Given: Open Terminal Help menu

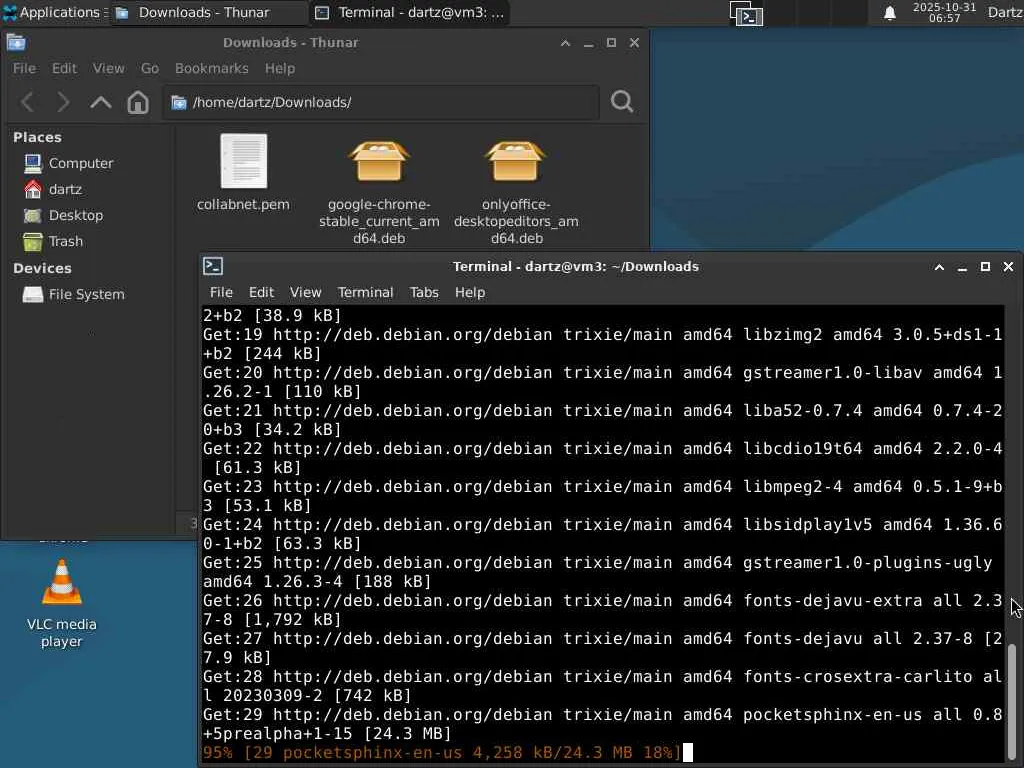Looking at the screenshot, I should point(470,293).
